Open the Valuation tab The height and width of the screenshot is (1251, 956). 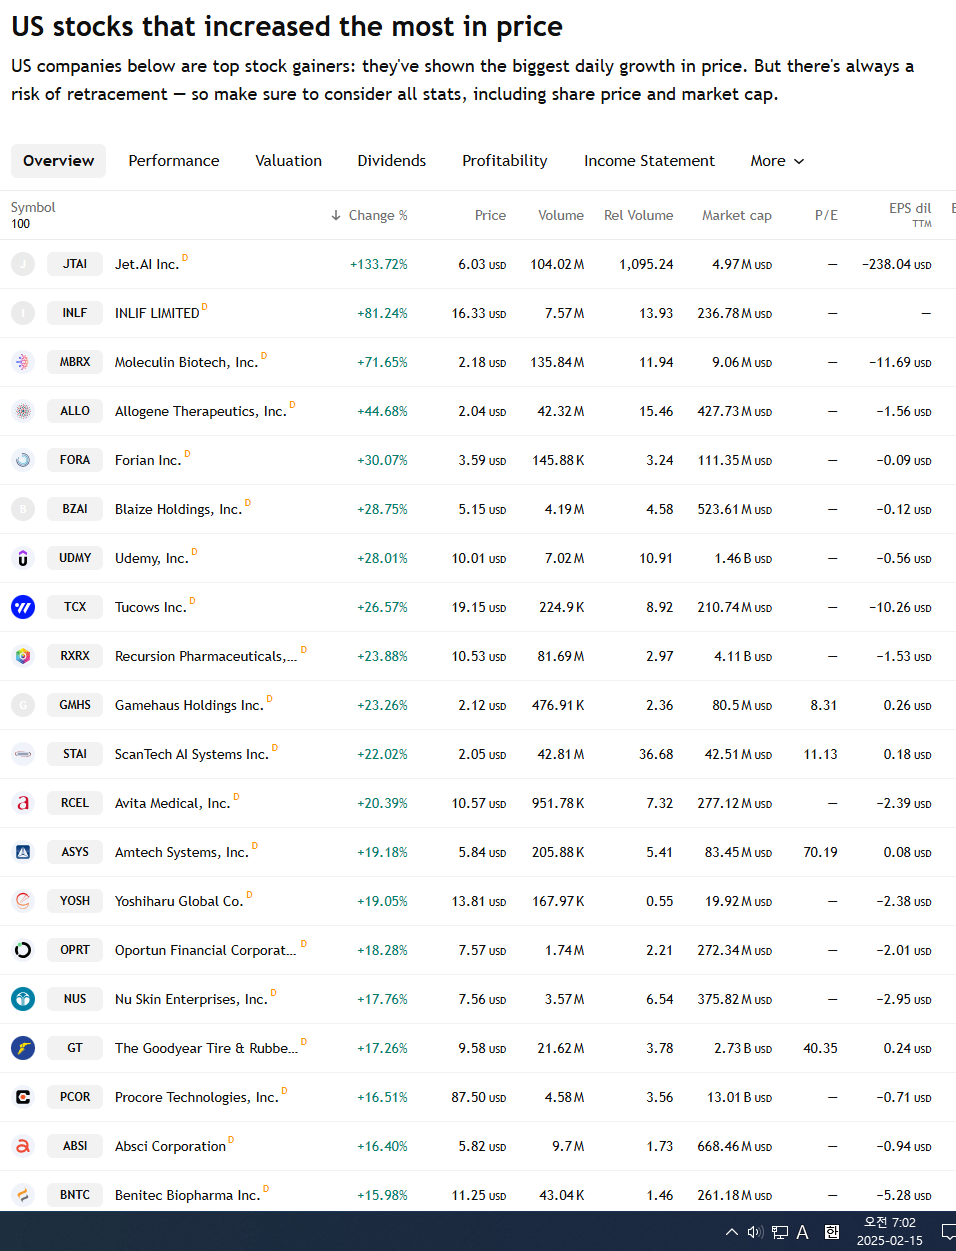coord(289,161)
